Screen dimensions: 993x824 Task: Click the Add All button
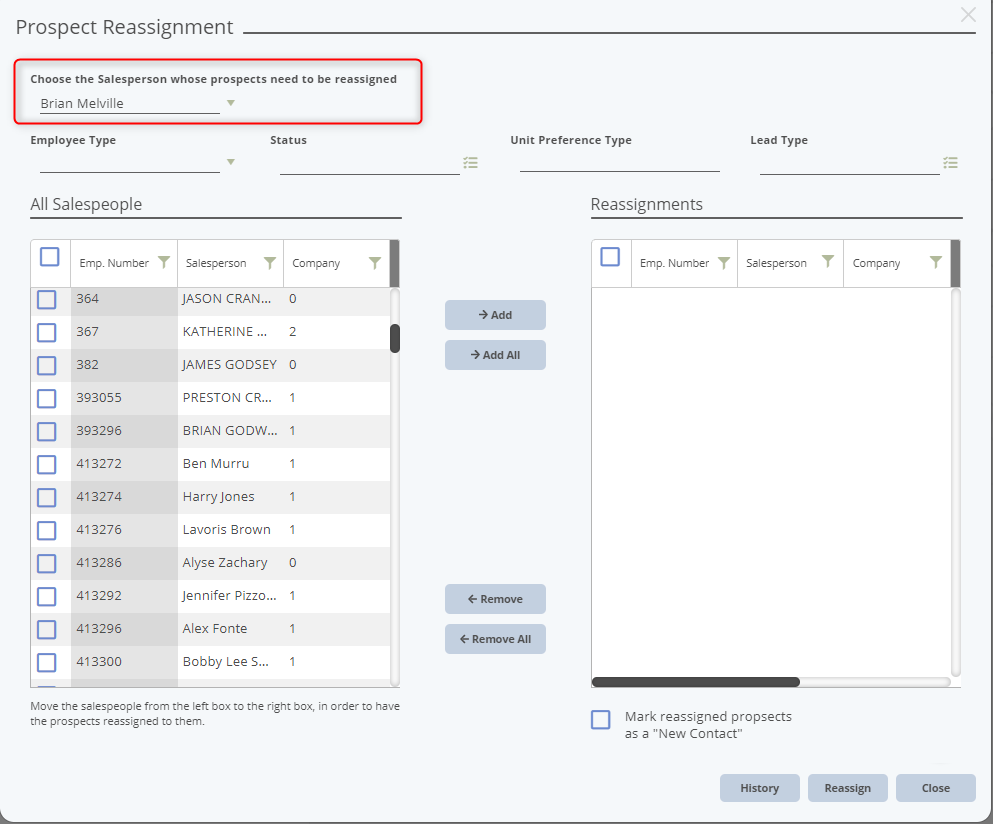click(x=495, y=354)
